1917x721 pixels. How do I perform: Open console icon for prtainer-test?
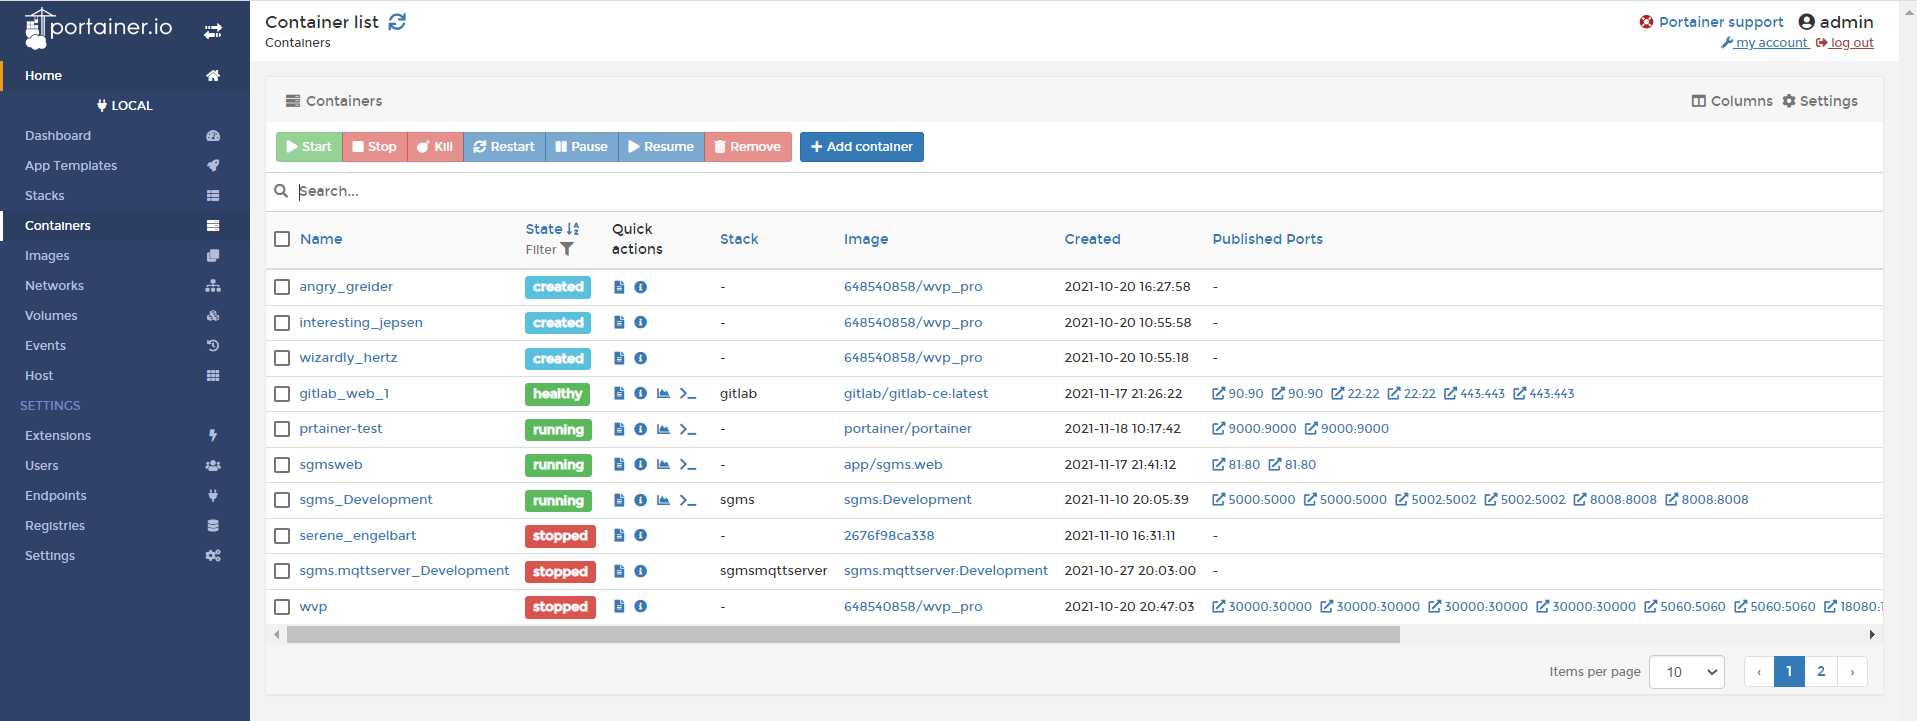688,429
